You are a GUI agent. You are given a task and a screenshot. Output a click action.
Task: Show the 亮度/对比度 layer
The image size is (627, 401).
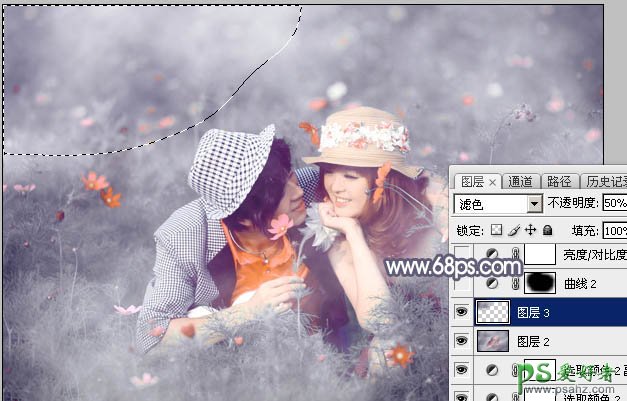[x=461, y=256]
